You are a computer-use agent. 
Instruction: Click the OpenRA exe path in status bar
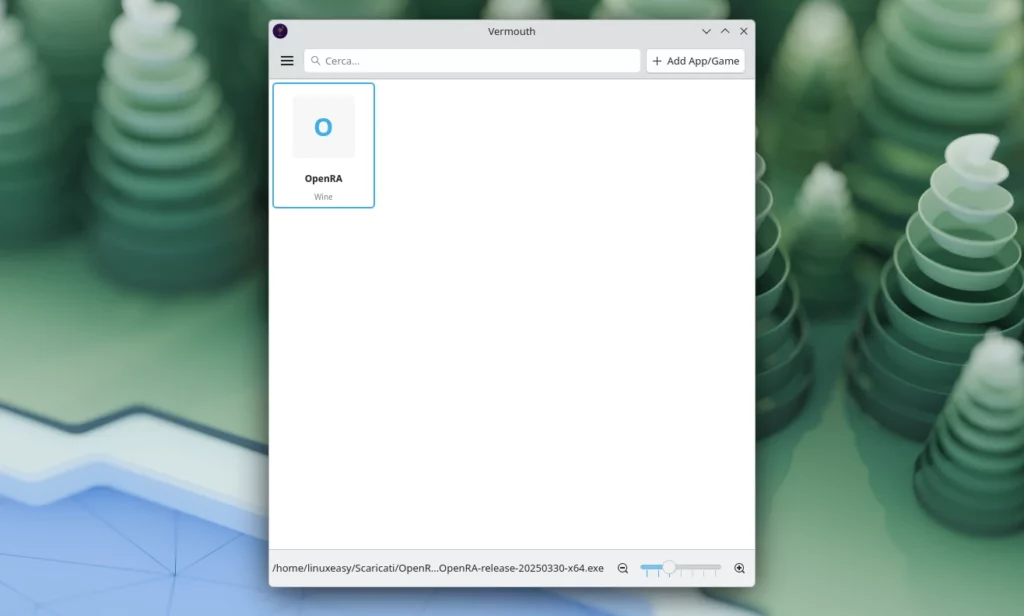[438, 568]
